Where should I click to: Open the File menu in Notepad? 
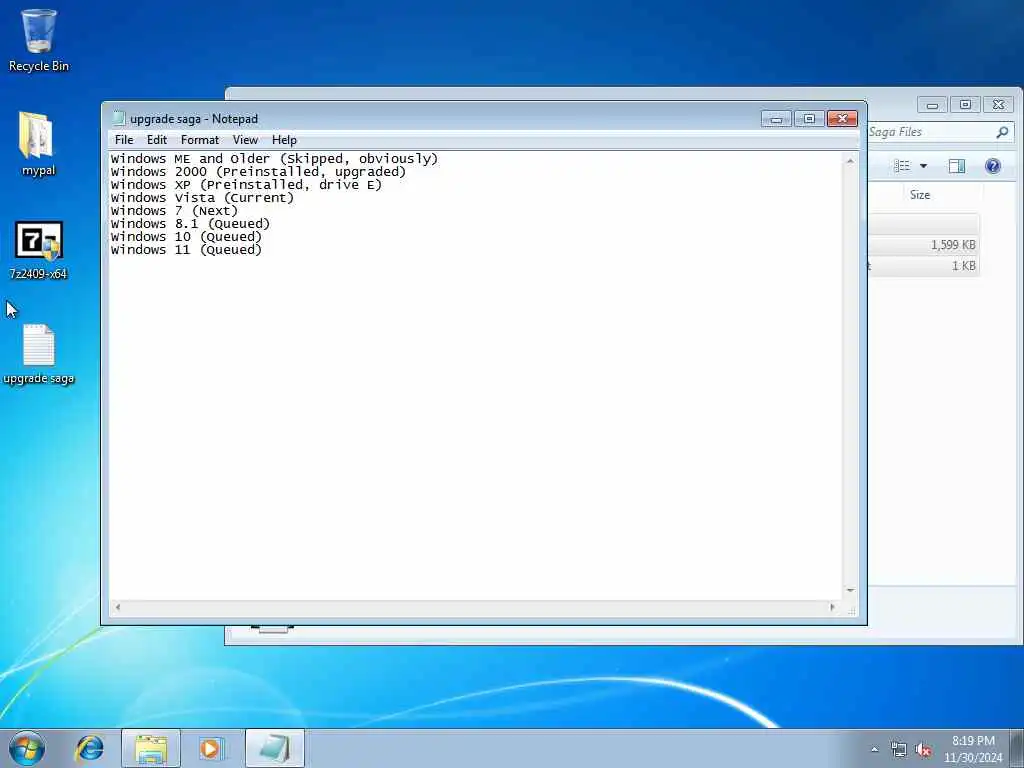click(123, 140)
